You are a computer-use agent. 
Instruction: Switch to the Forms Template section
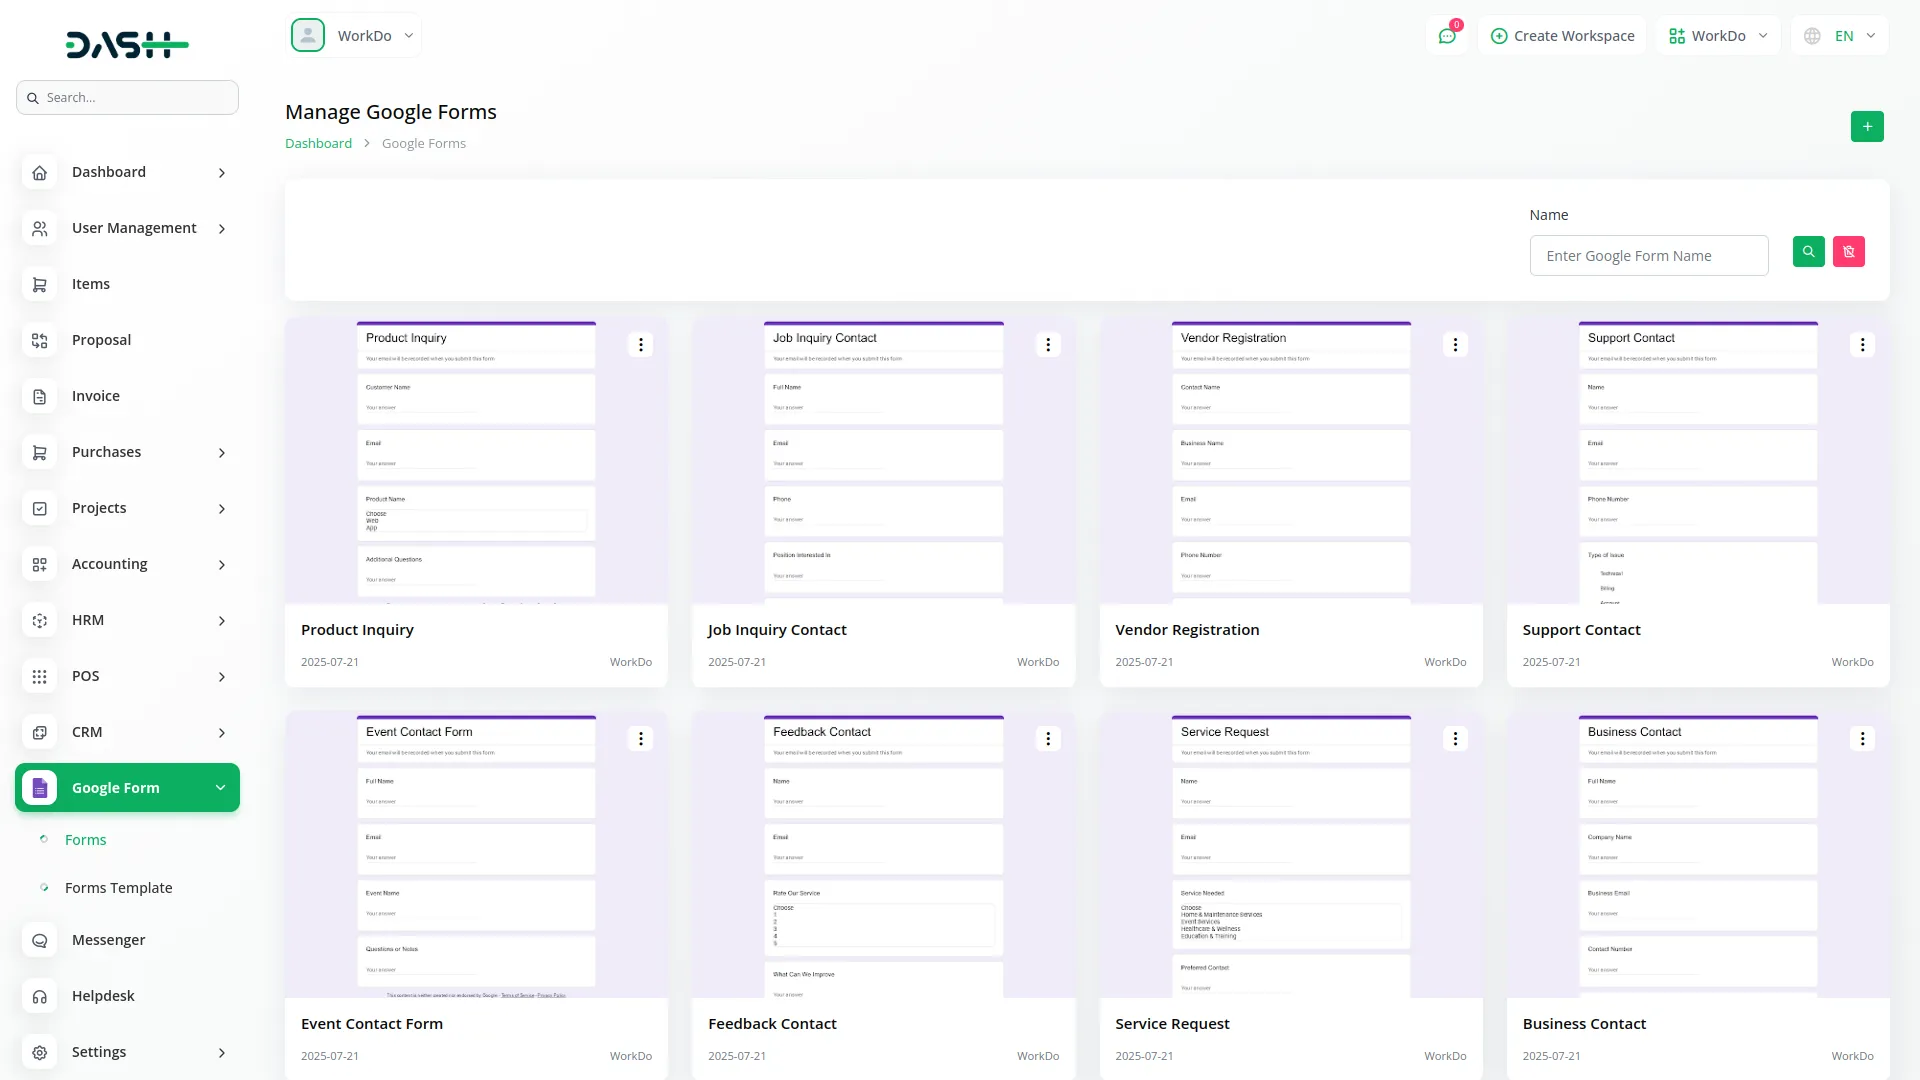point(119,887)
